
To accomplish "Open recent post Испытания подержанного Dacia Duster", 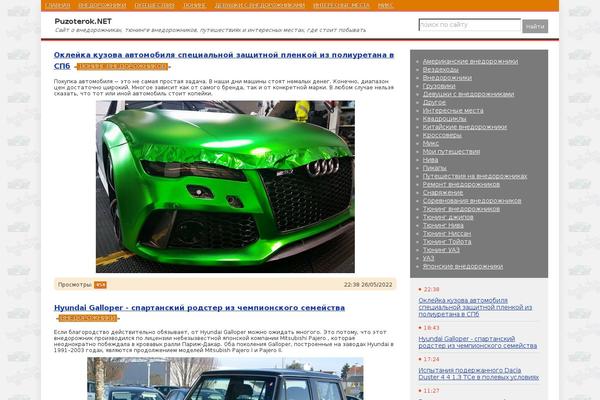I will click(478, 374).
